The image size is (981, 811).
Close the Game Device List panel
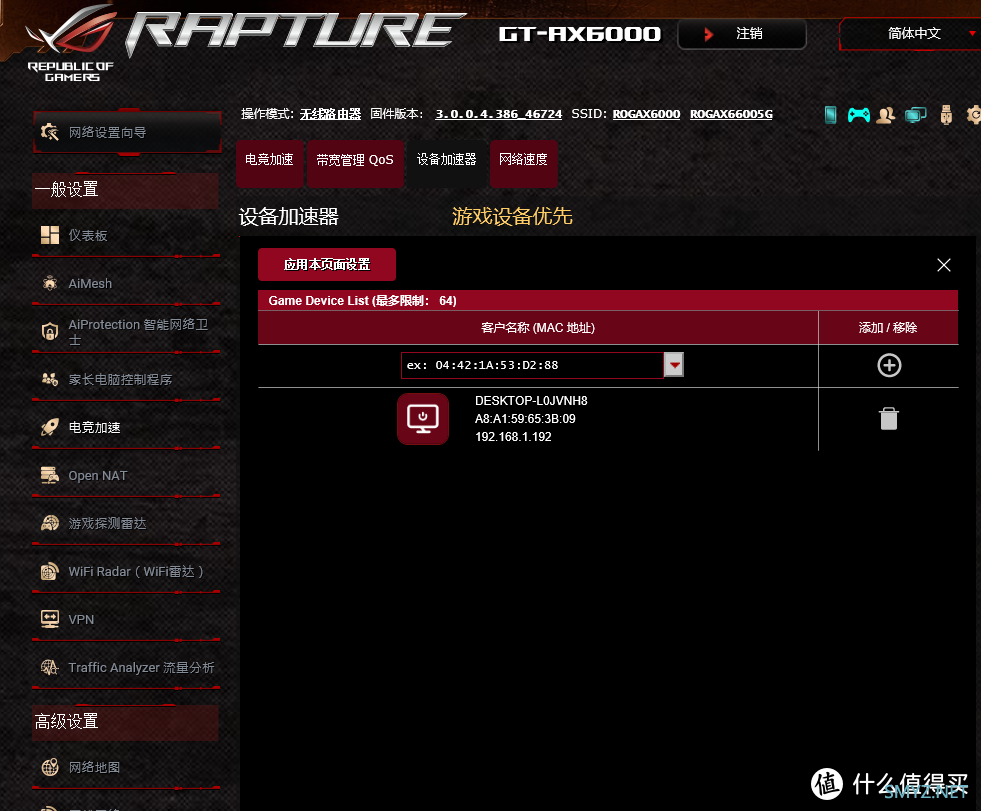pyautogui.click(x=943, y=265)
